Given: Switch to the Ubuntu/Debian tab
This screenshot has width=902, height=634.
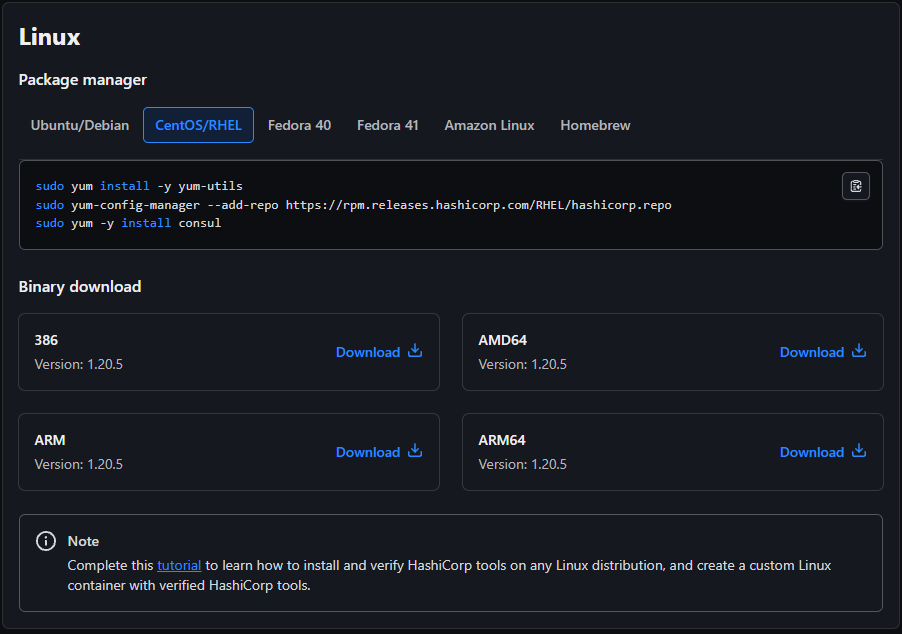Looking at the screenshot, I should click(x=79, y=125).
